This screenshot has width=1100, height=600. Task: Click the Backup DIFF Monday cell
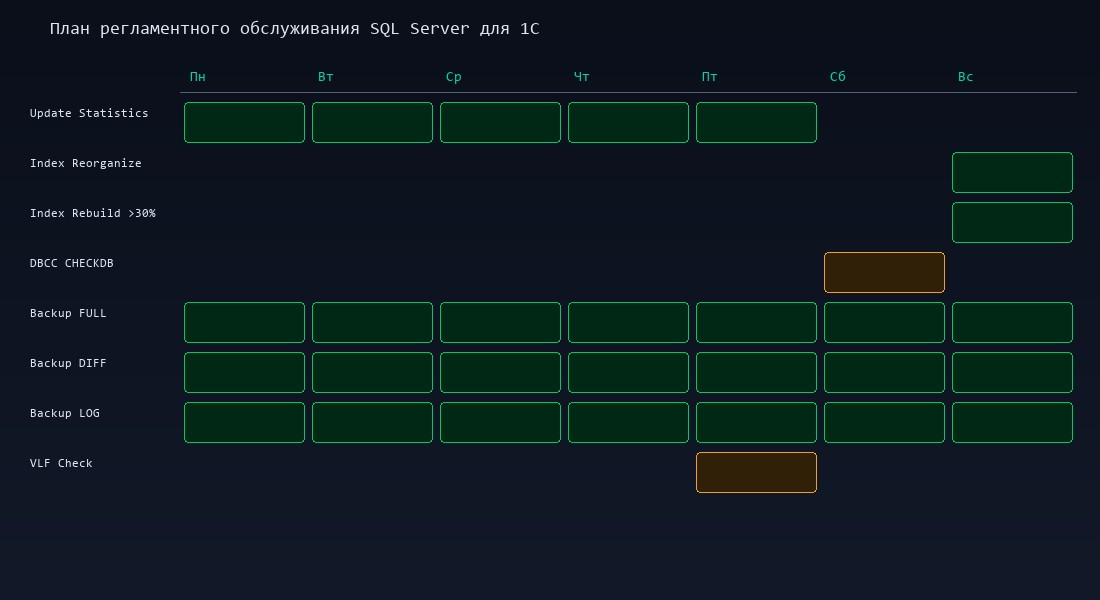point(244,372)
